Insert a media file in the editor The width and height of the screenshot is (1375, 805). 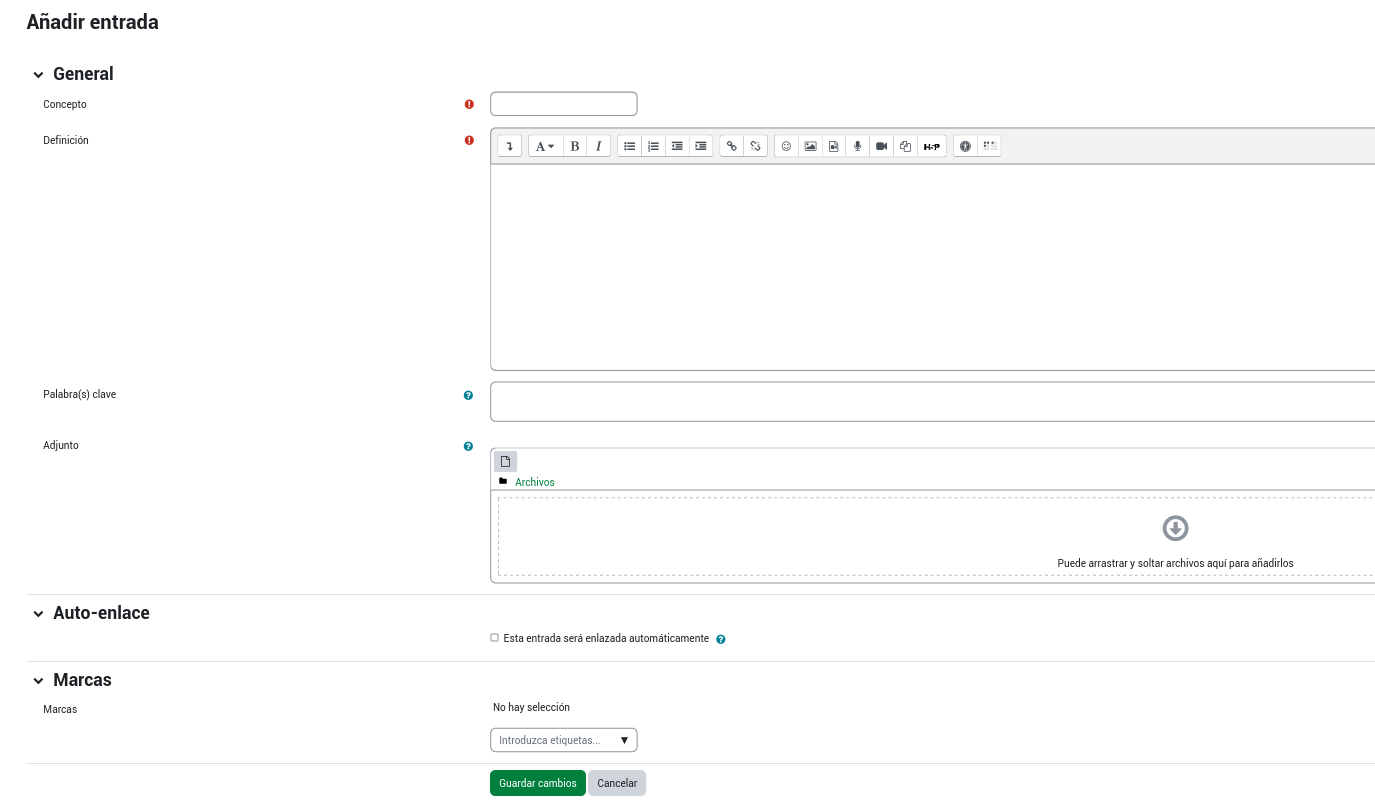834,146
